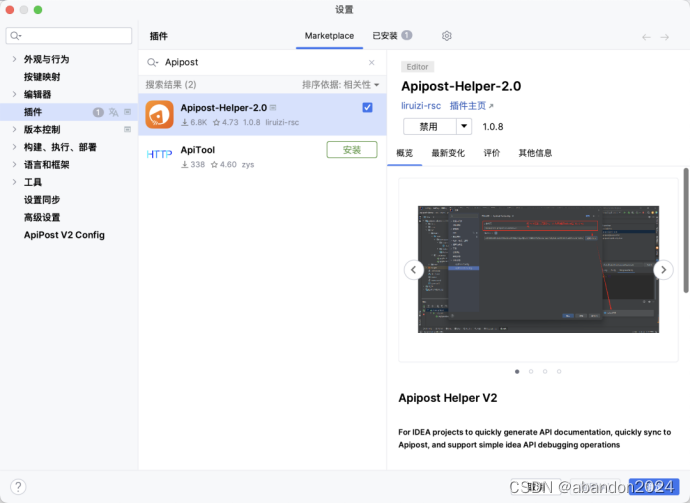Click the plugin search magnifier icon
The height and width of the screenshot is (503, 690).
point(152,62)
